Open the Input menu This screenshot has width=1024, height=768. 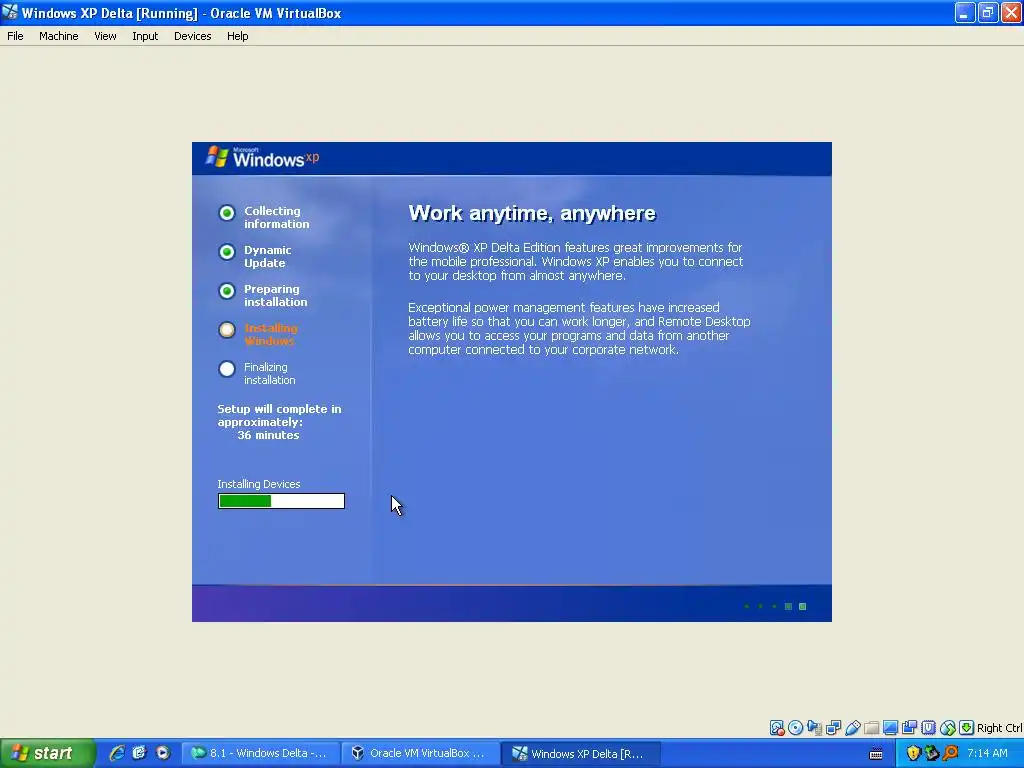click(x=145, y=36)
